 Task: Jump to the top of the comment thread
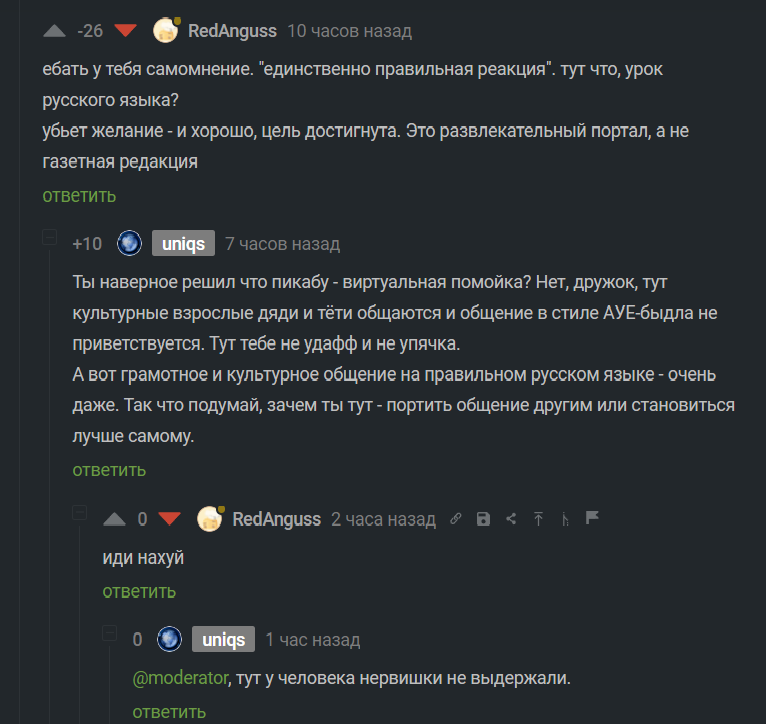coord(538,519)
